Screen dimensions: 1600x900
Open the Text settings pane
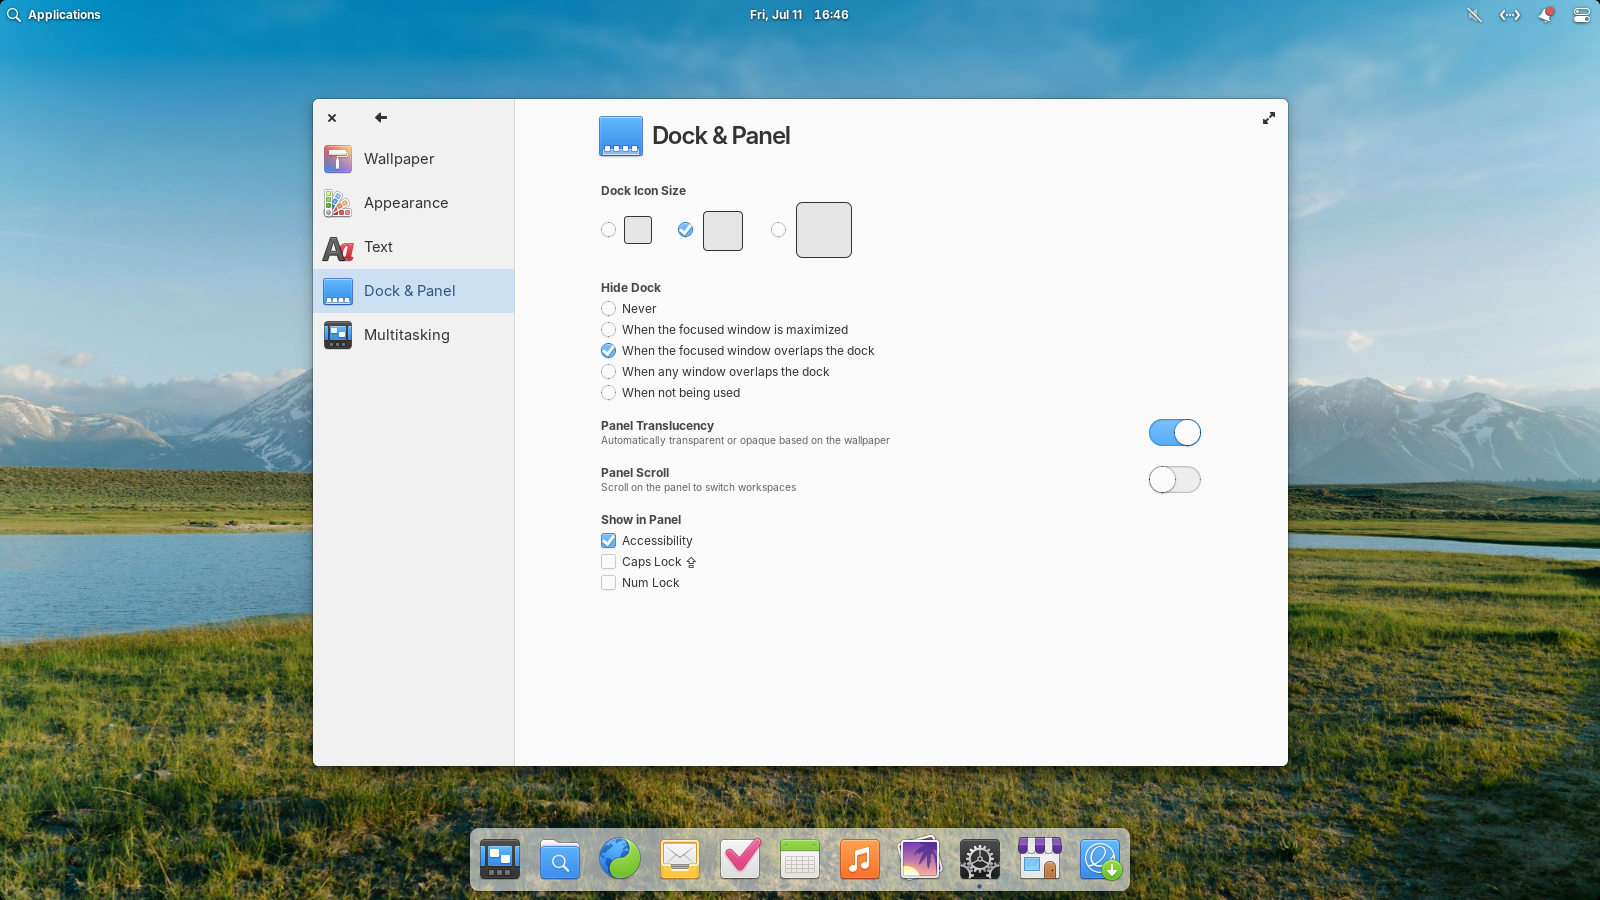tap(413, 247)
